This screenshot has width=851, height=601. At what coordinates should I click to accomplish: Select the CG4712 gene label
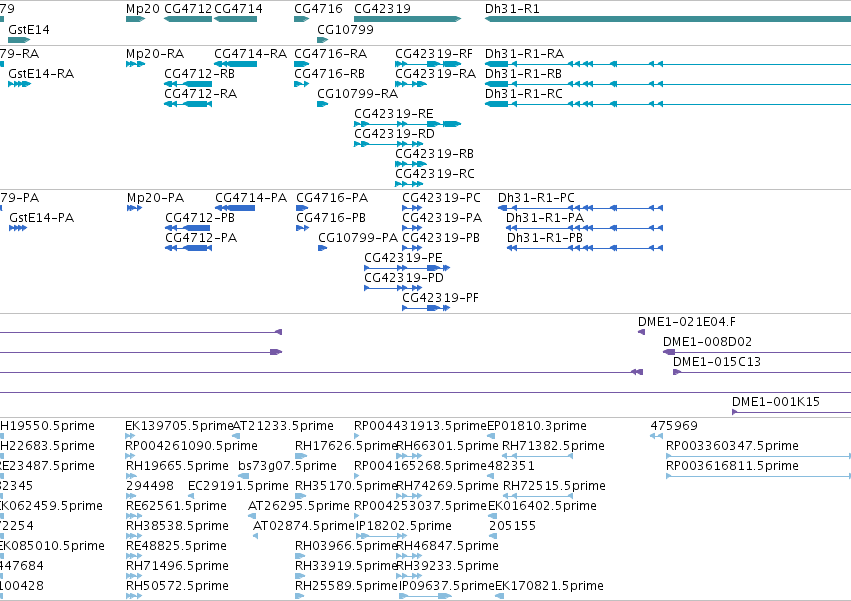(188, 9)
